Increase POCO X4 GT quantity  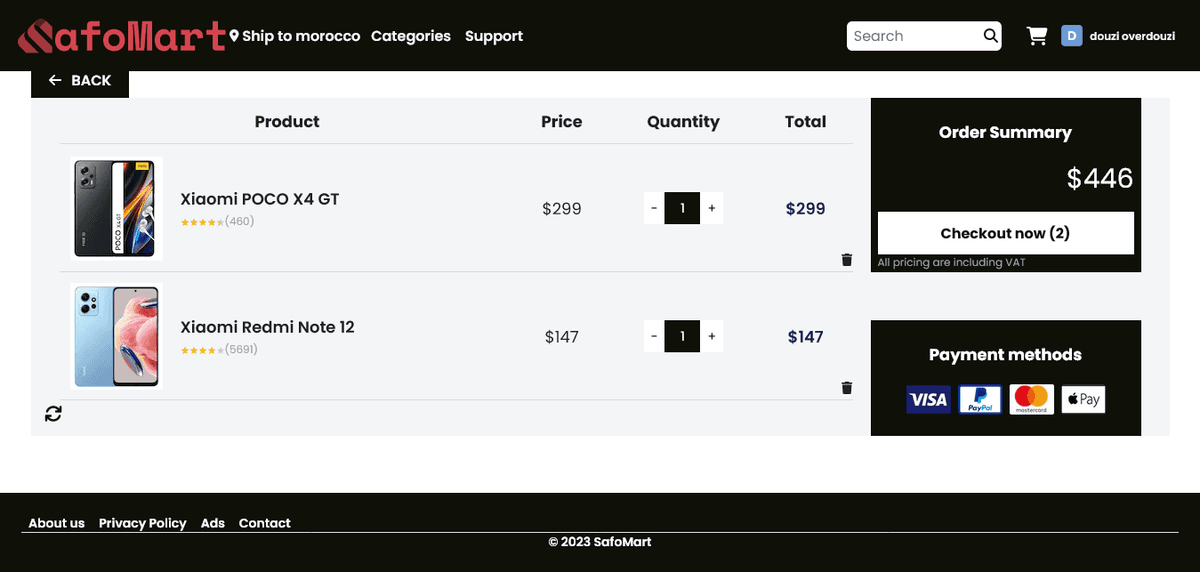click(x=712, y=208)
